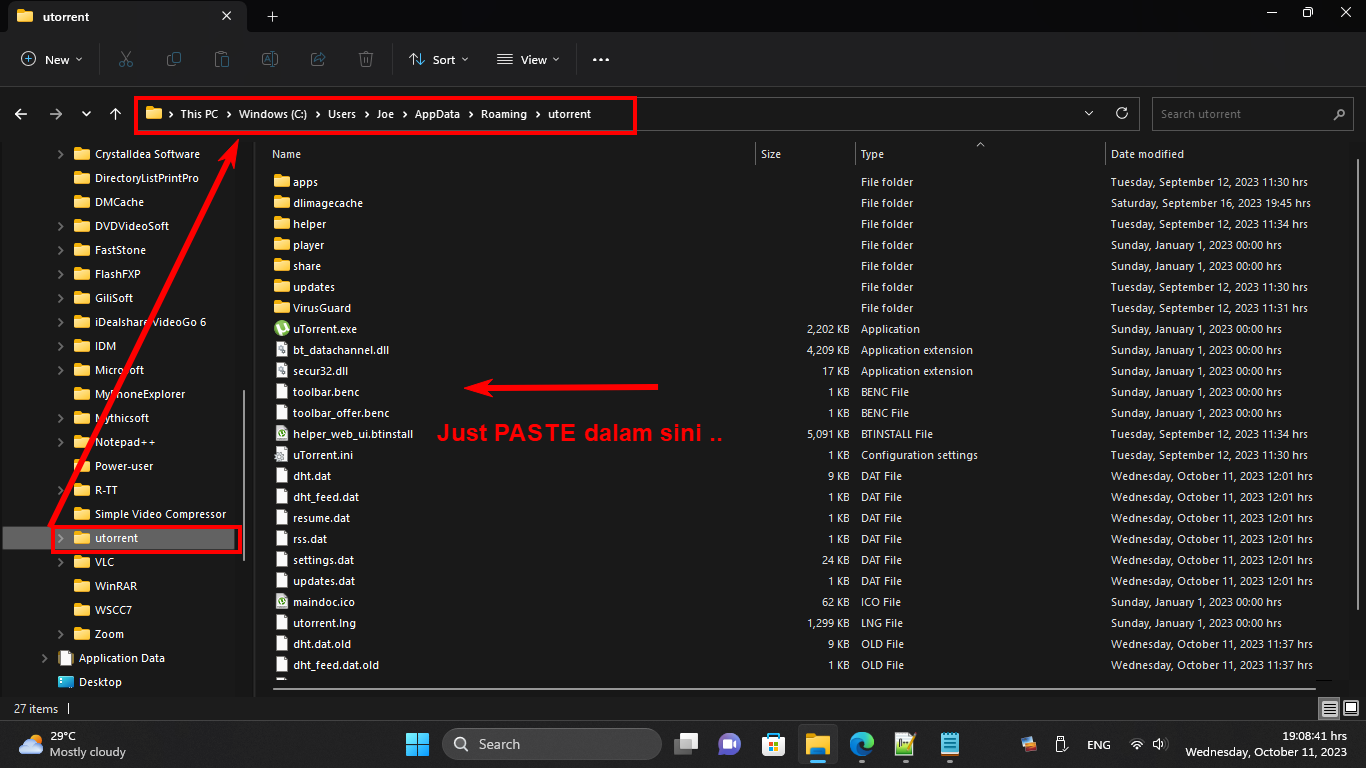Click the maindoc.ico file icon
This screenshot has height=768, width=1366.
tap(281, 602)
